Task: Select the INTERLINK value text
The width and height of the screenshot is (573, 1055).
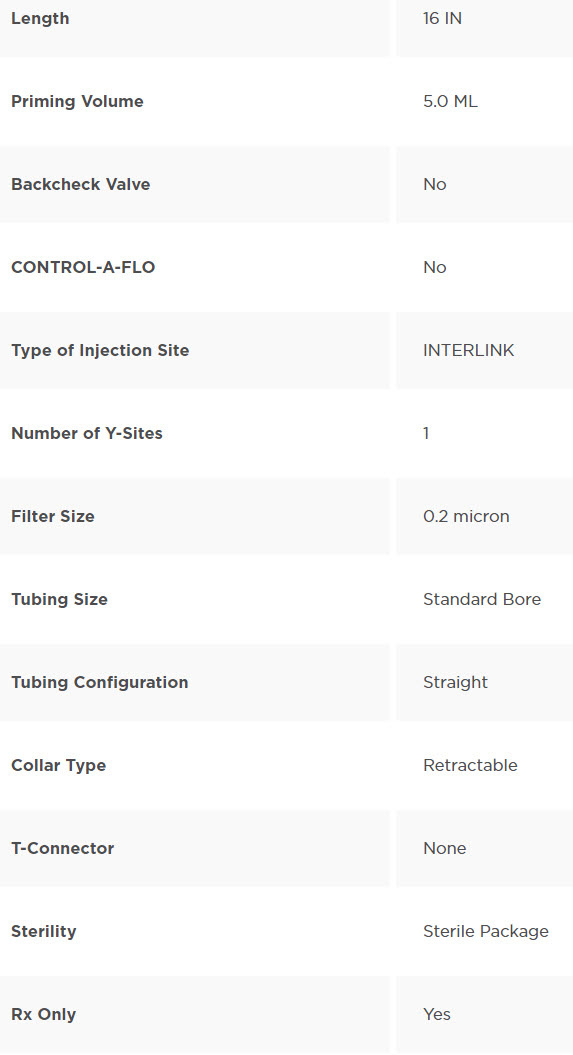Action: point(468,351)
